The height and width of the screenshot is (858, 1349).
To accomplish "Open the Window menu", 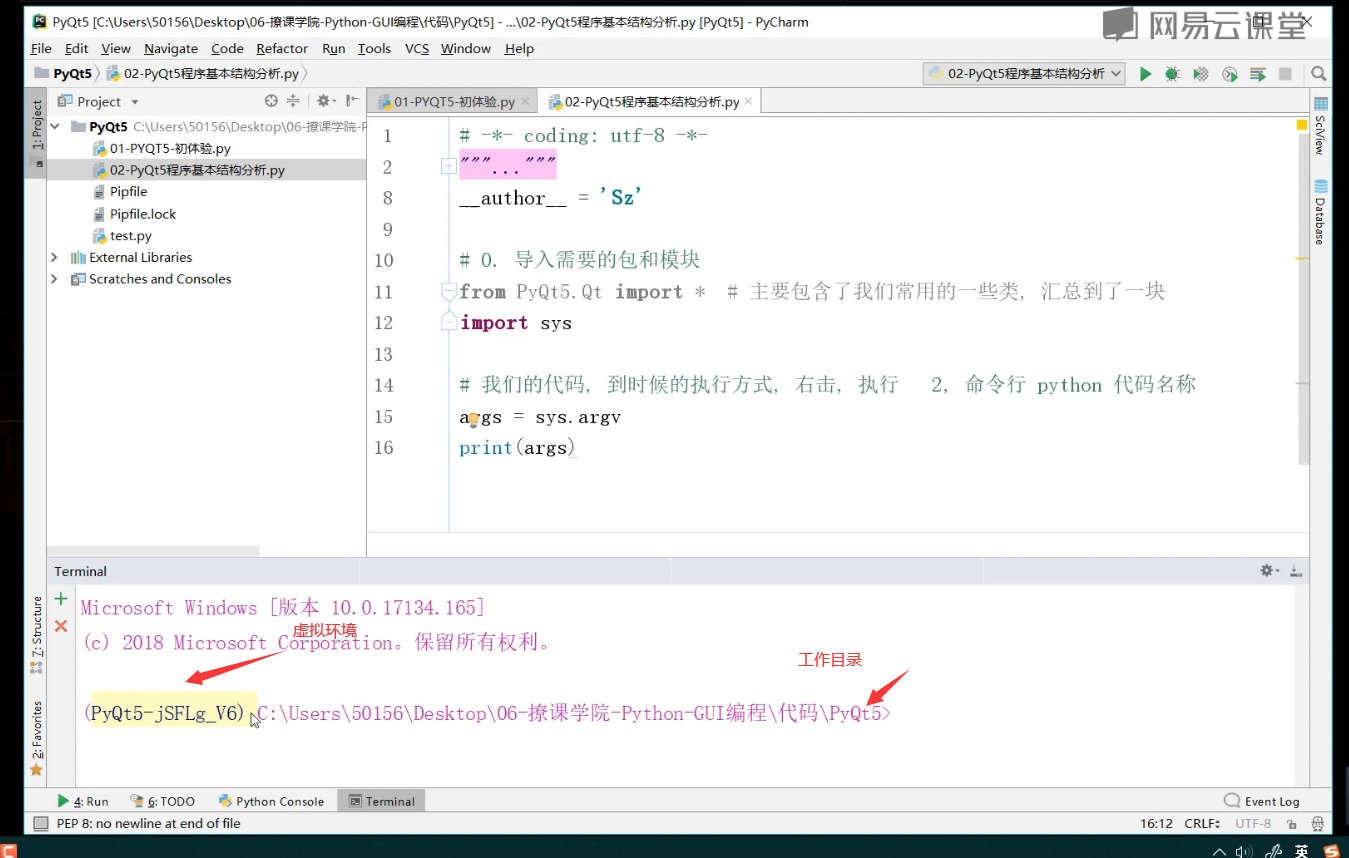I will 466,48.
